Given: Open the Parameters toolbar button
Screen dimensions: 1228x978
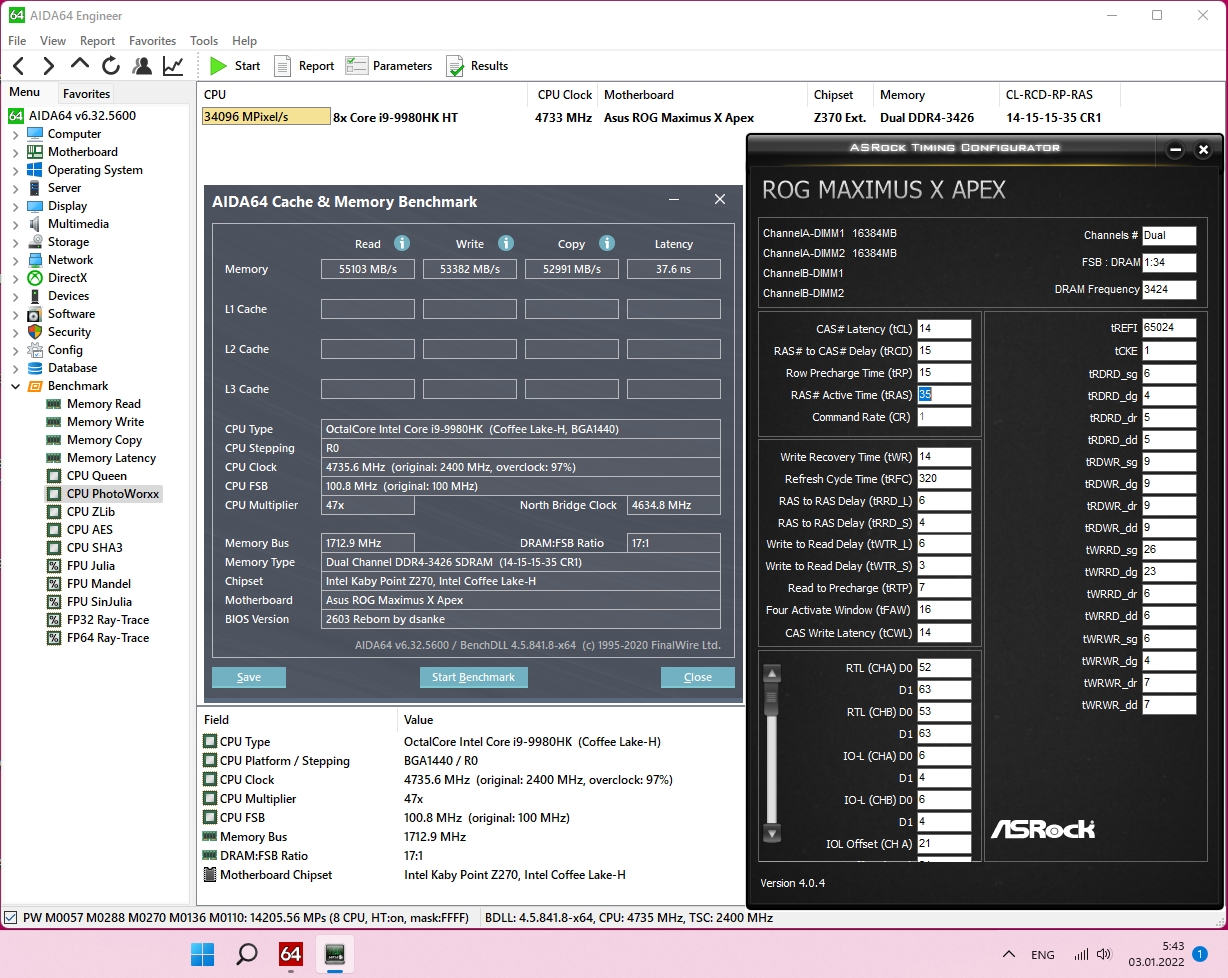Looking at the screenshot, I should pos(389,66).
